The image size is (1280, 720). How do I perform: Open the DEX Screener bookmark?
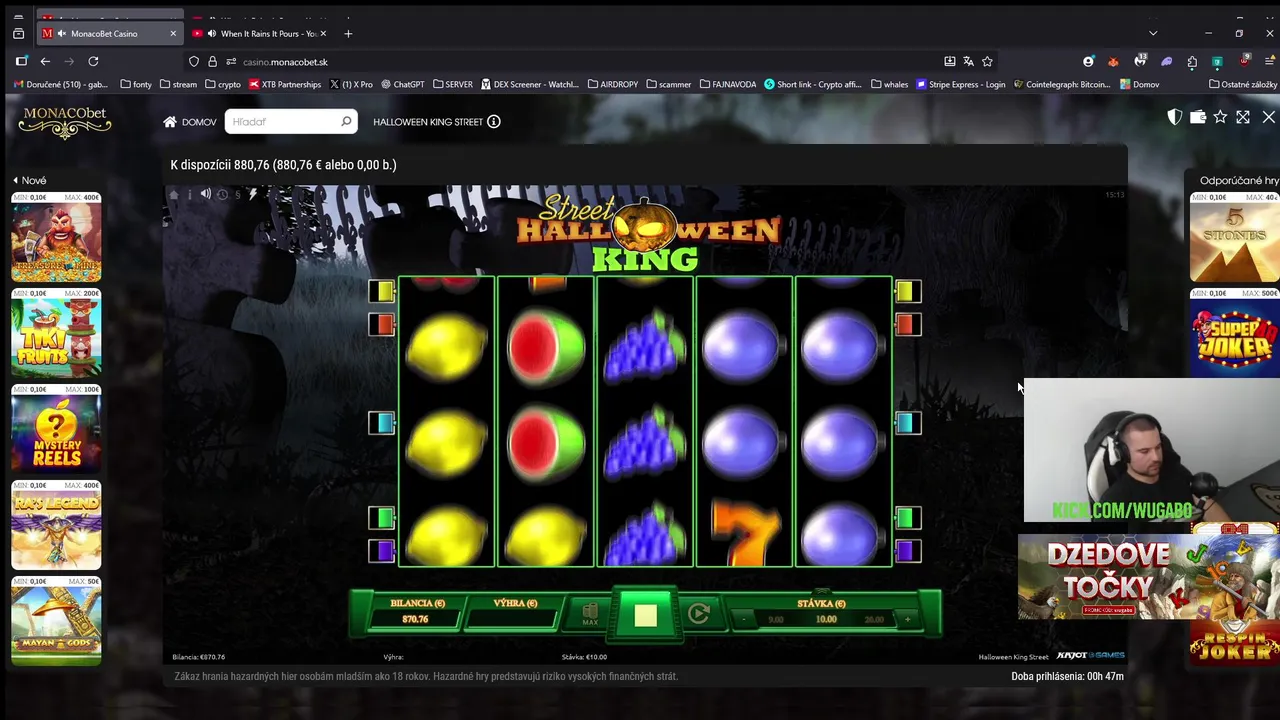point(530,84)
